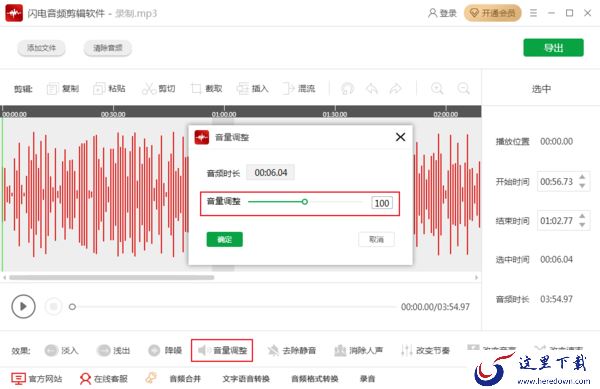600x389 pixels.
Task: Click the undo arrow icon
Action: (x=372, y=89)
